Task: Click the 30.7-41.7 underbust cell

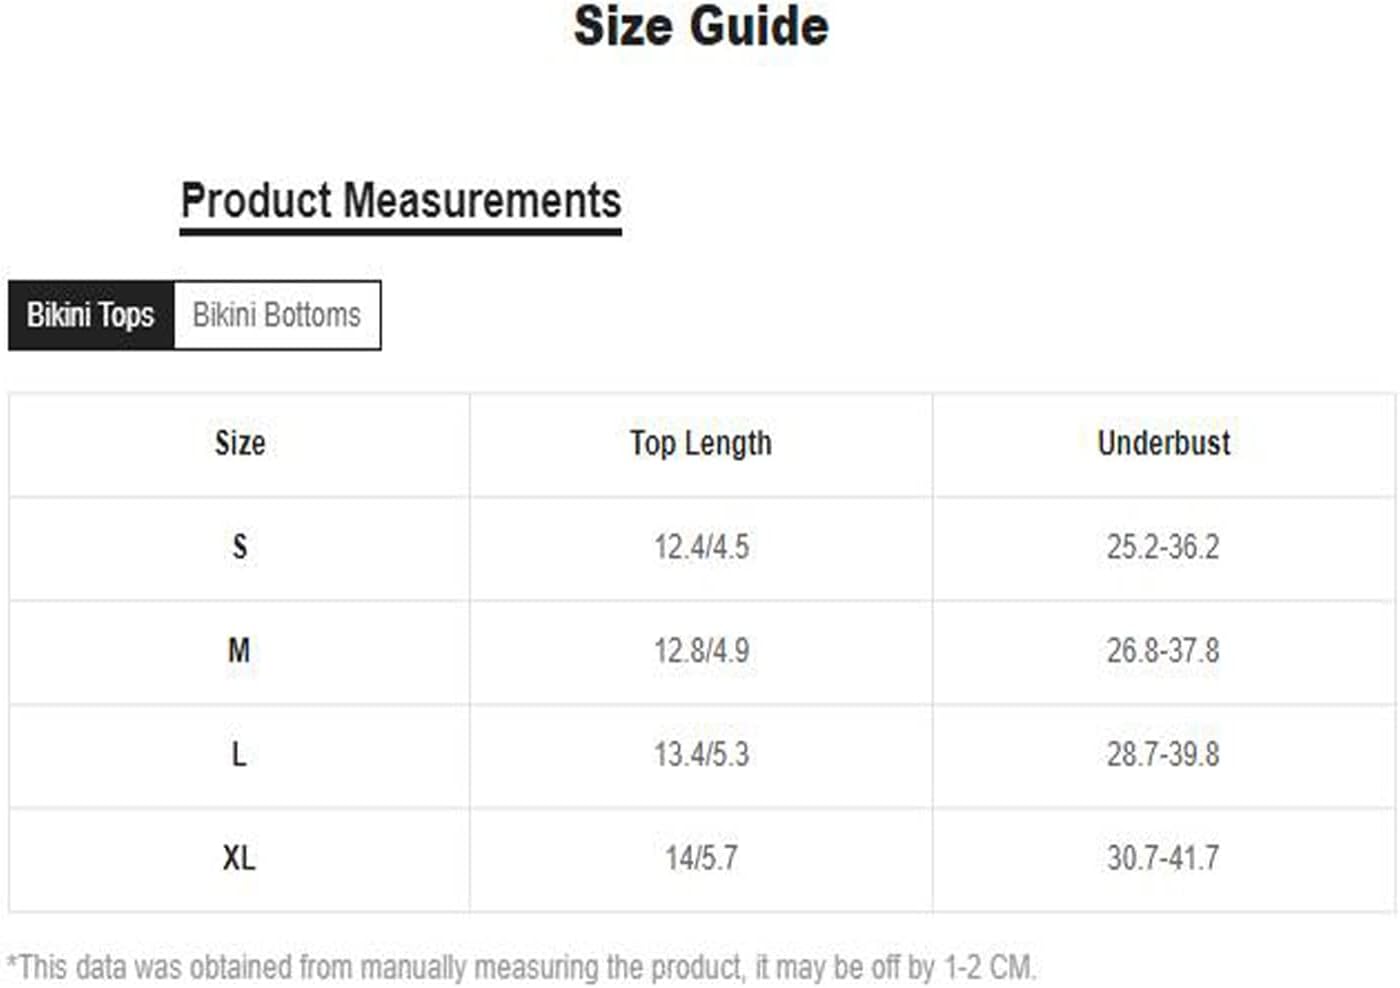Action: 1164,859
